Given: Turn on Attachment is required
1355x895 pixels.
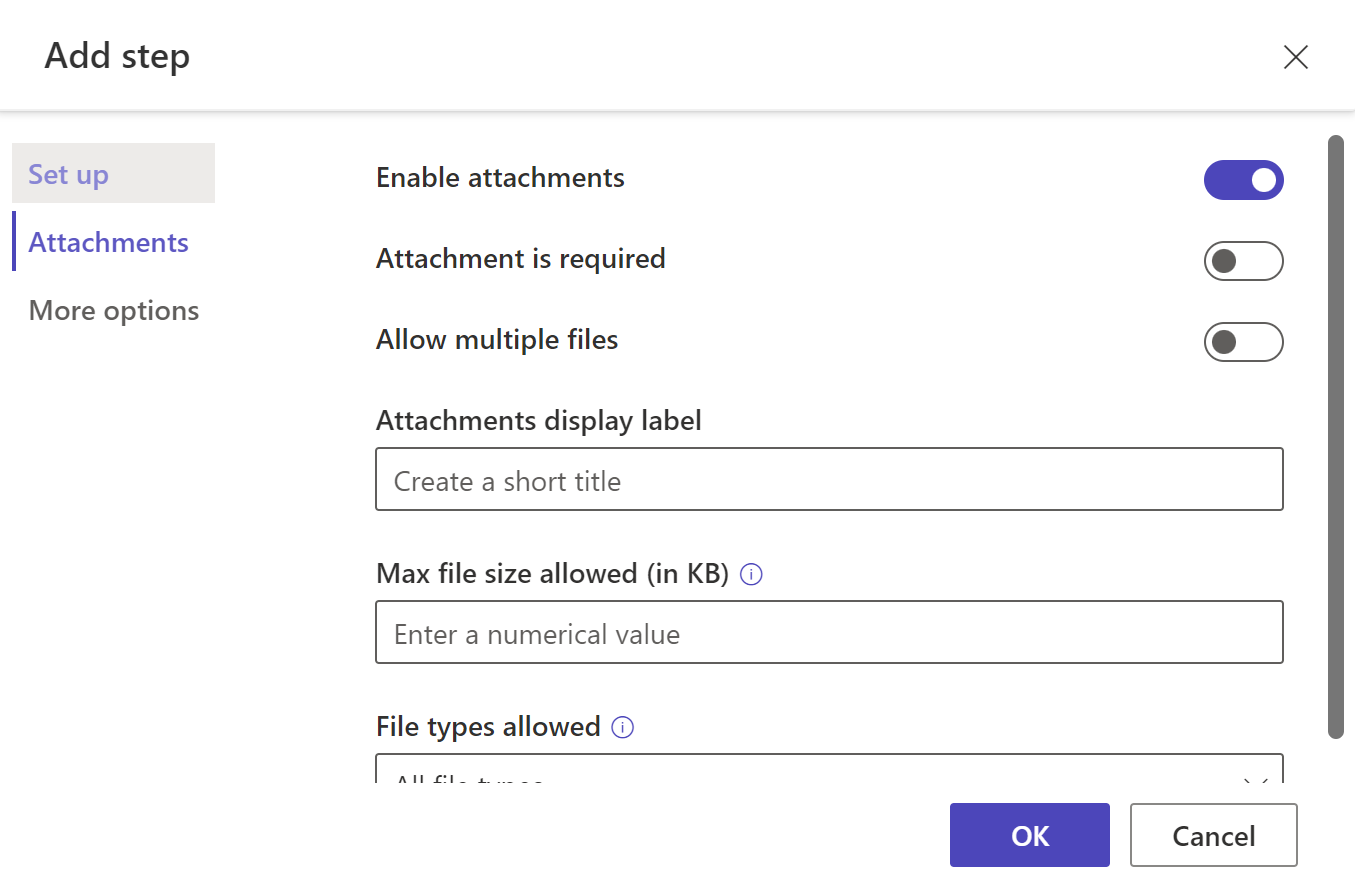Looking at the screenshot, I should 1243,261.
